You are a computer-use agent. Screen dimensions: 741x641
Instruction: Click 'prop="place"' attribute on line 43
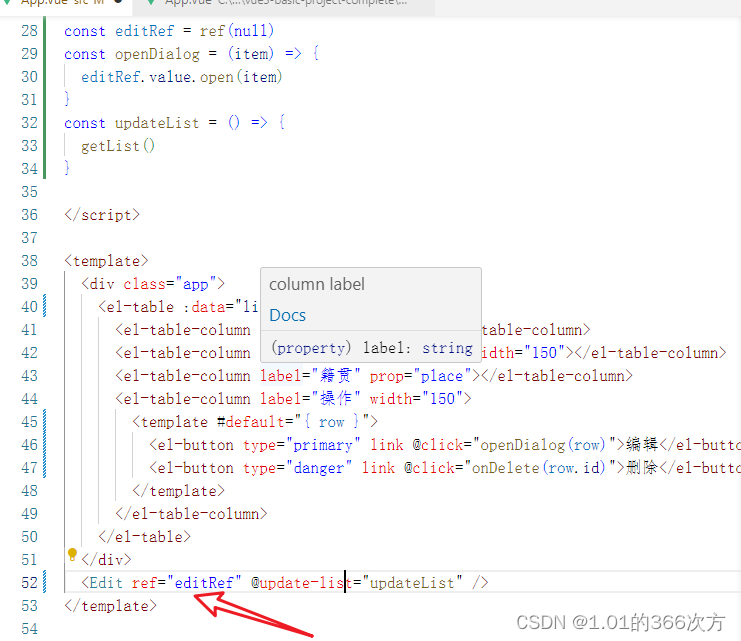tap(421, 376)
